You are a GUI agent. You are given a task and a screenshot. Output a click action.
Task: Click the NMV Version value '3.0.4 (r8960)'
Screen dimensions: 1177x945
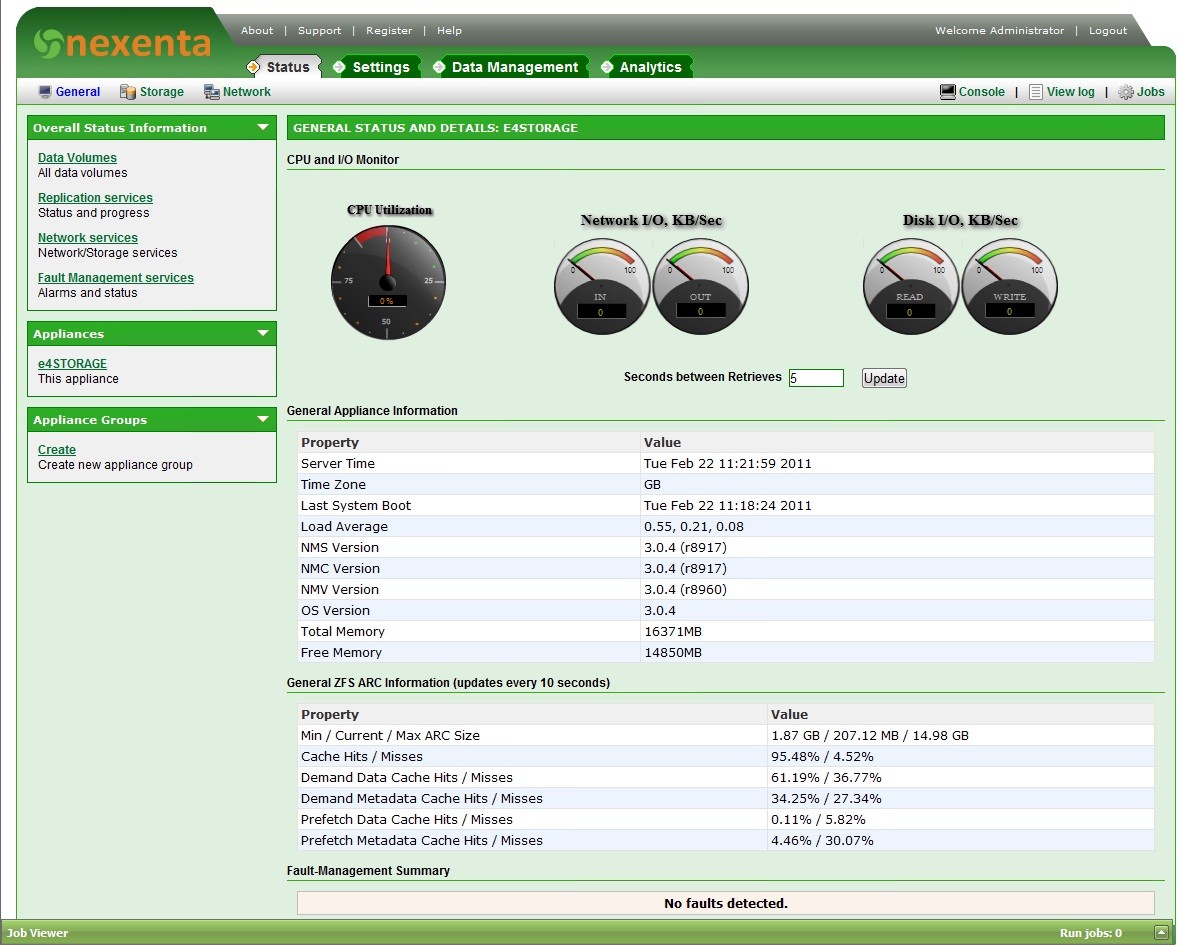coord(685,589)
